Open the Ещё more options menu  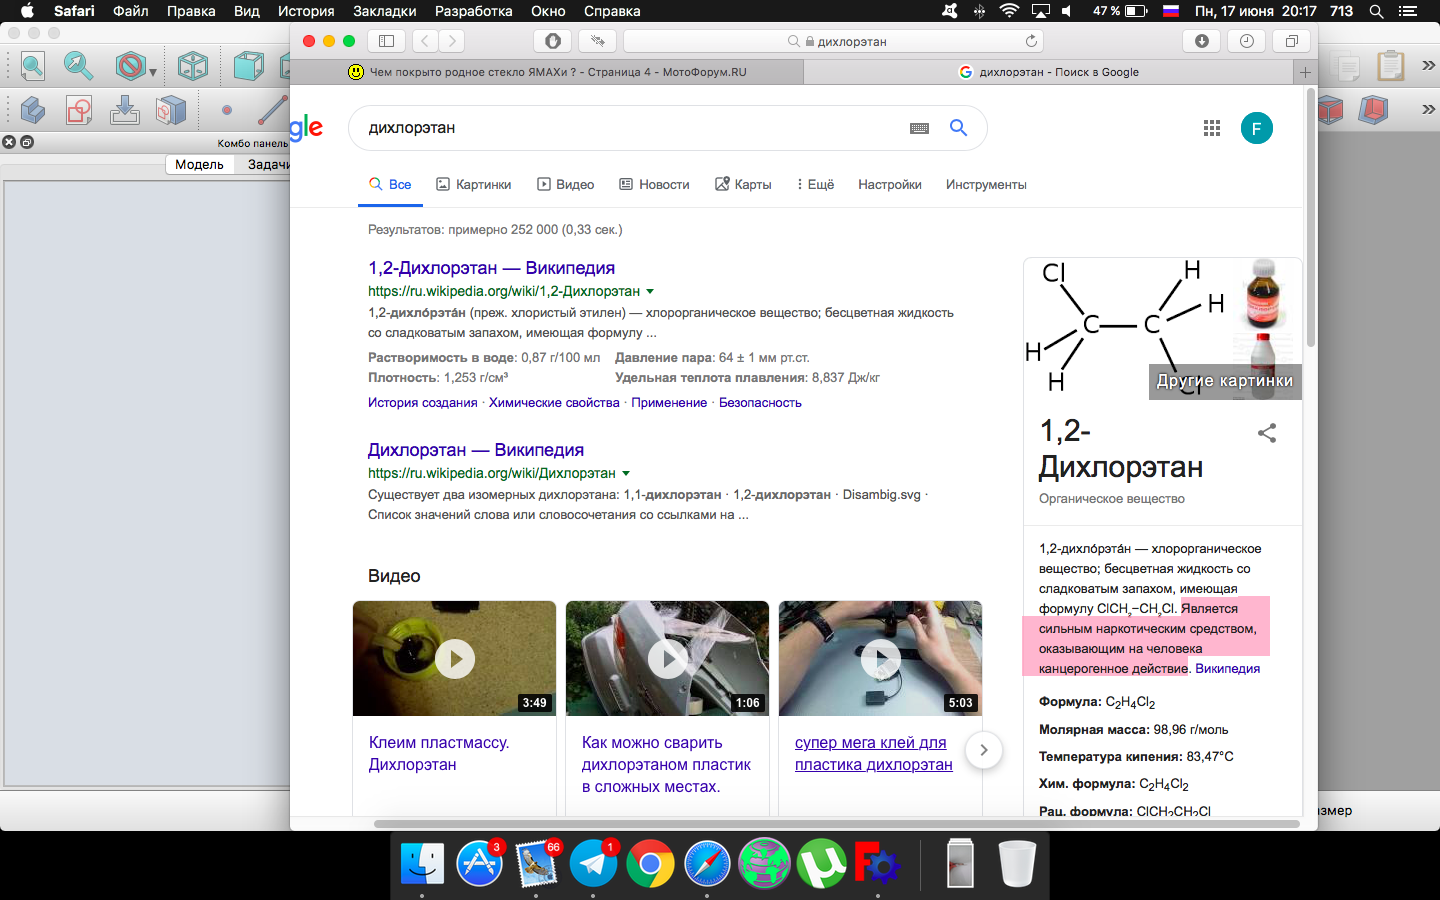point(815,185)
